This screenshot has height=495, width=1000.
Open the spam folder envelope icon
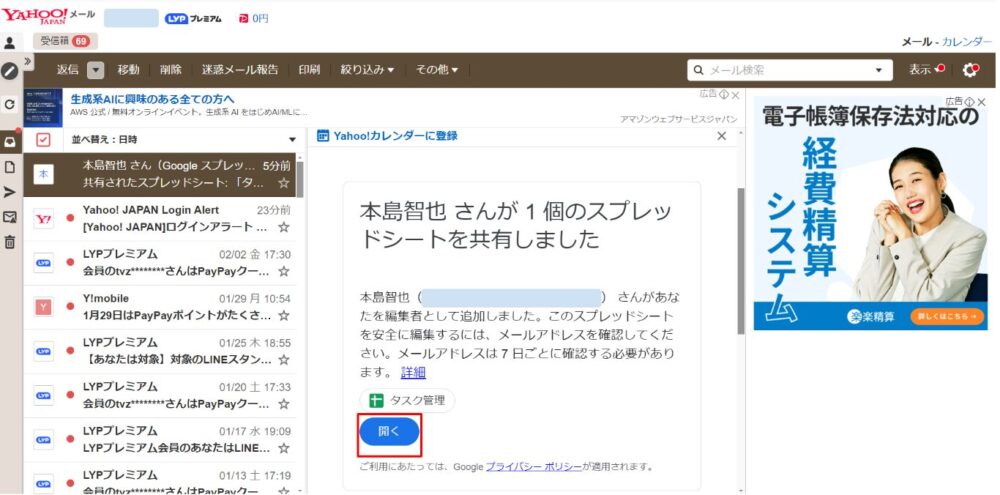tap(10, 218)
